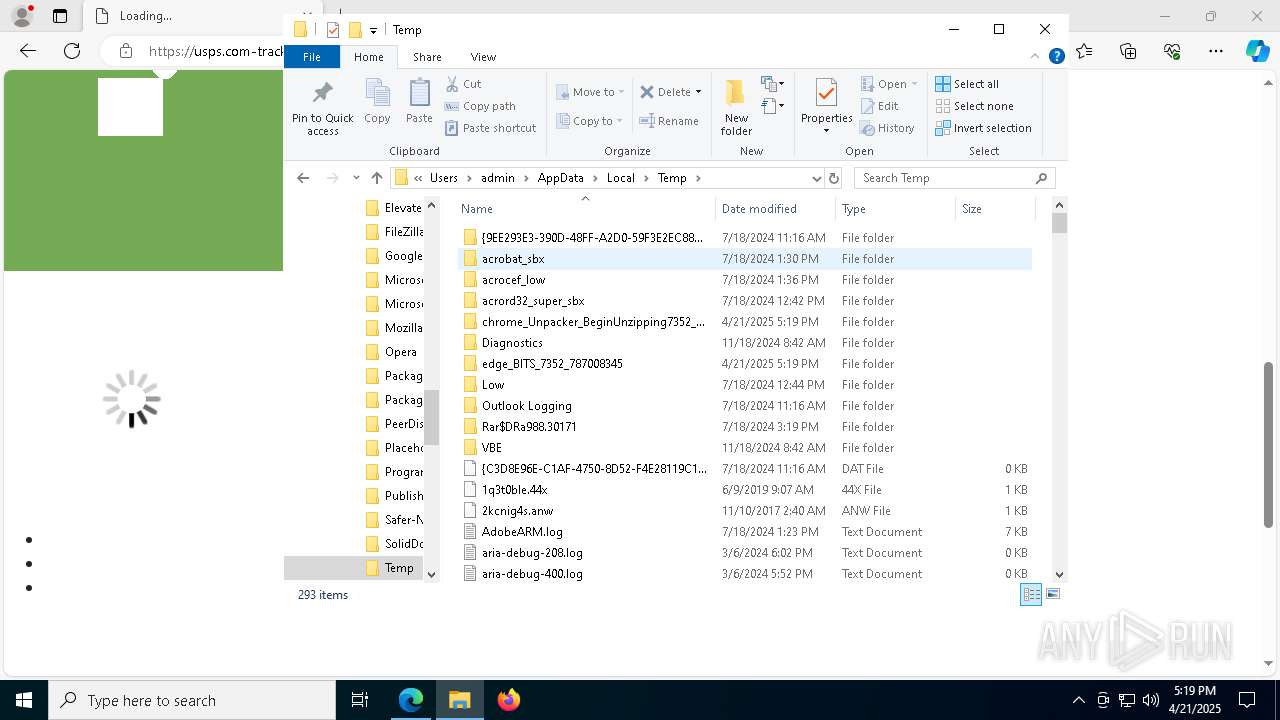The width and height of the screenshot is (1280, 720).
Task: Sort by Size column header
Action: 995,209
